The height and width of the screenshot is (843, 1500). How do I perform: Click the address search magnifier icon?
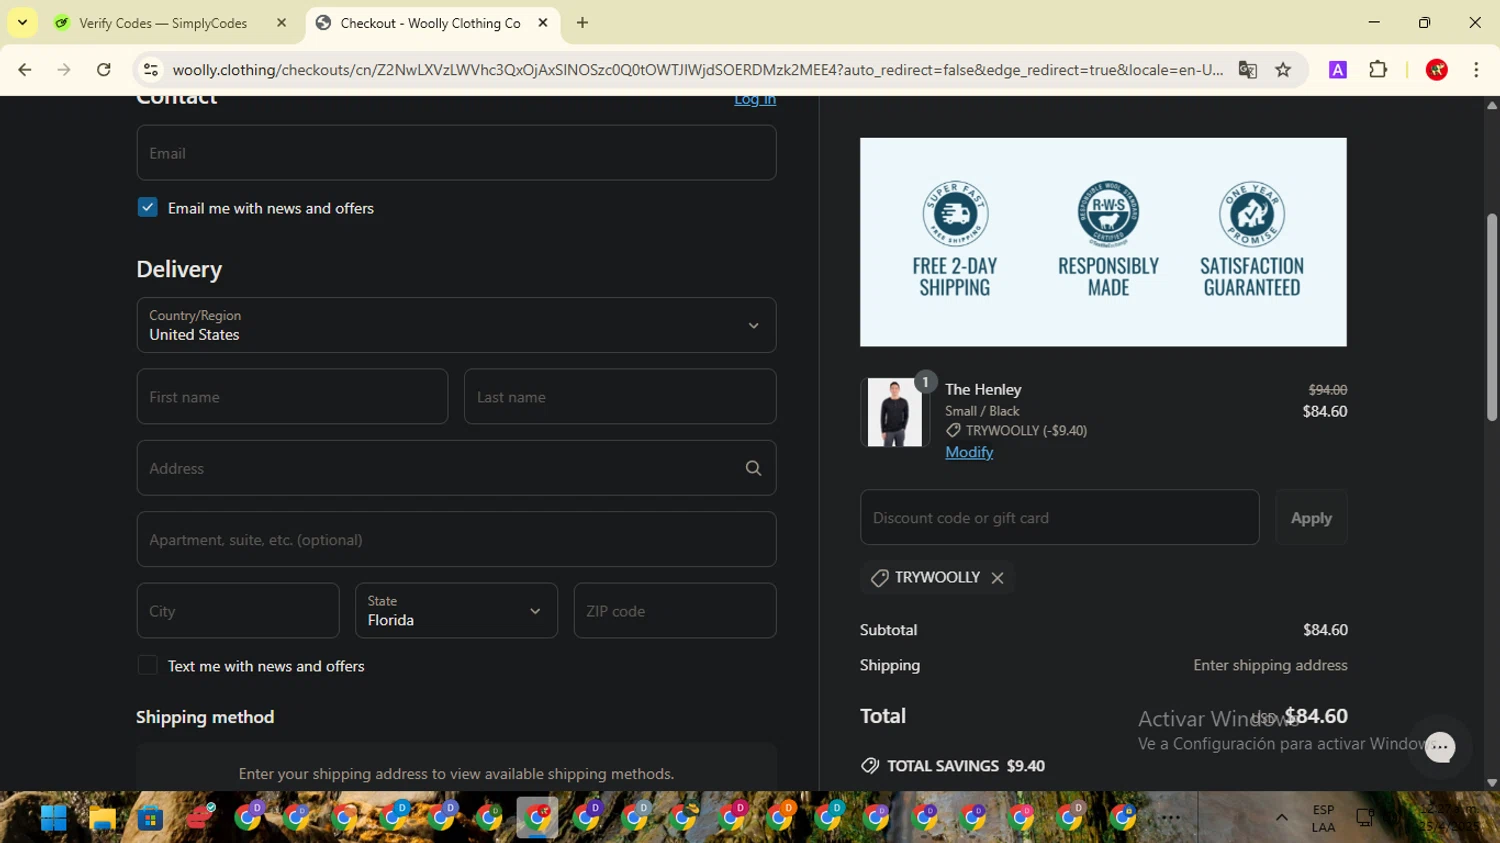(753, 468)
